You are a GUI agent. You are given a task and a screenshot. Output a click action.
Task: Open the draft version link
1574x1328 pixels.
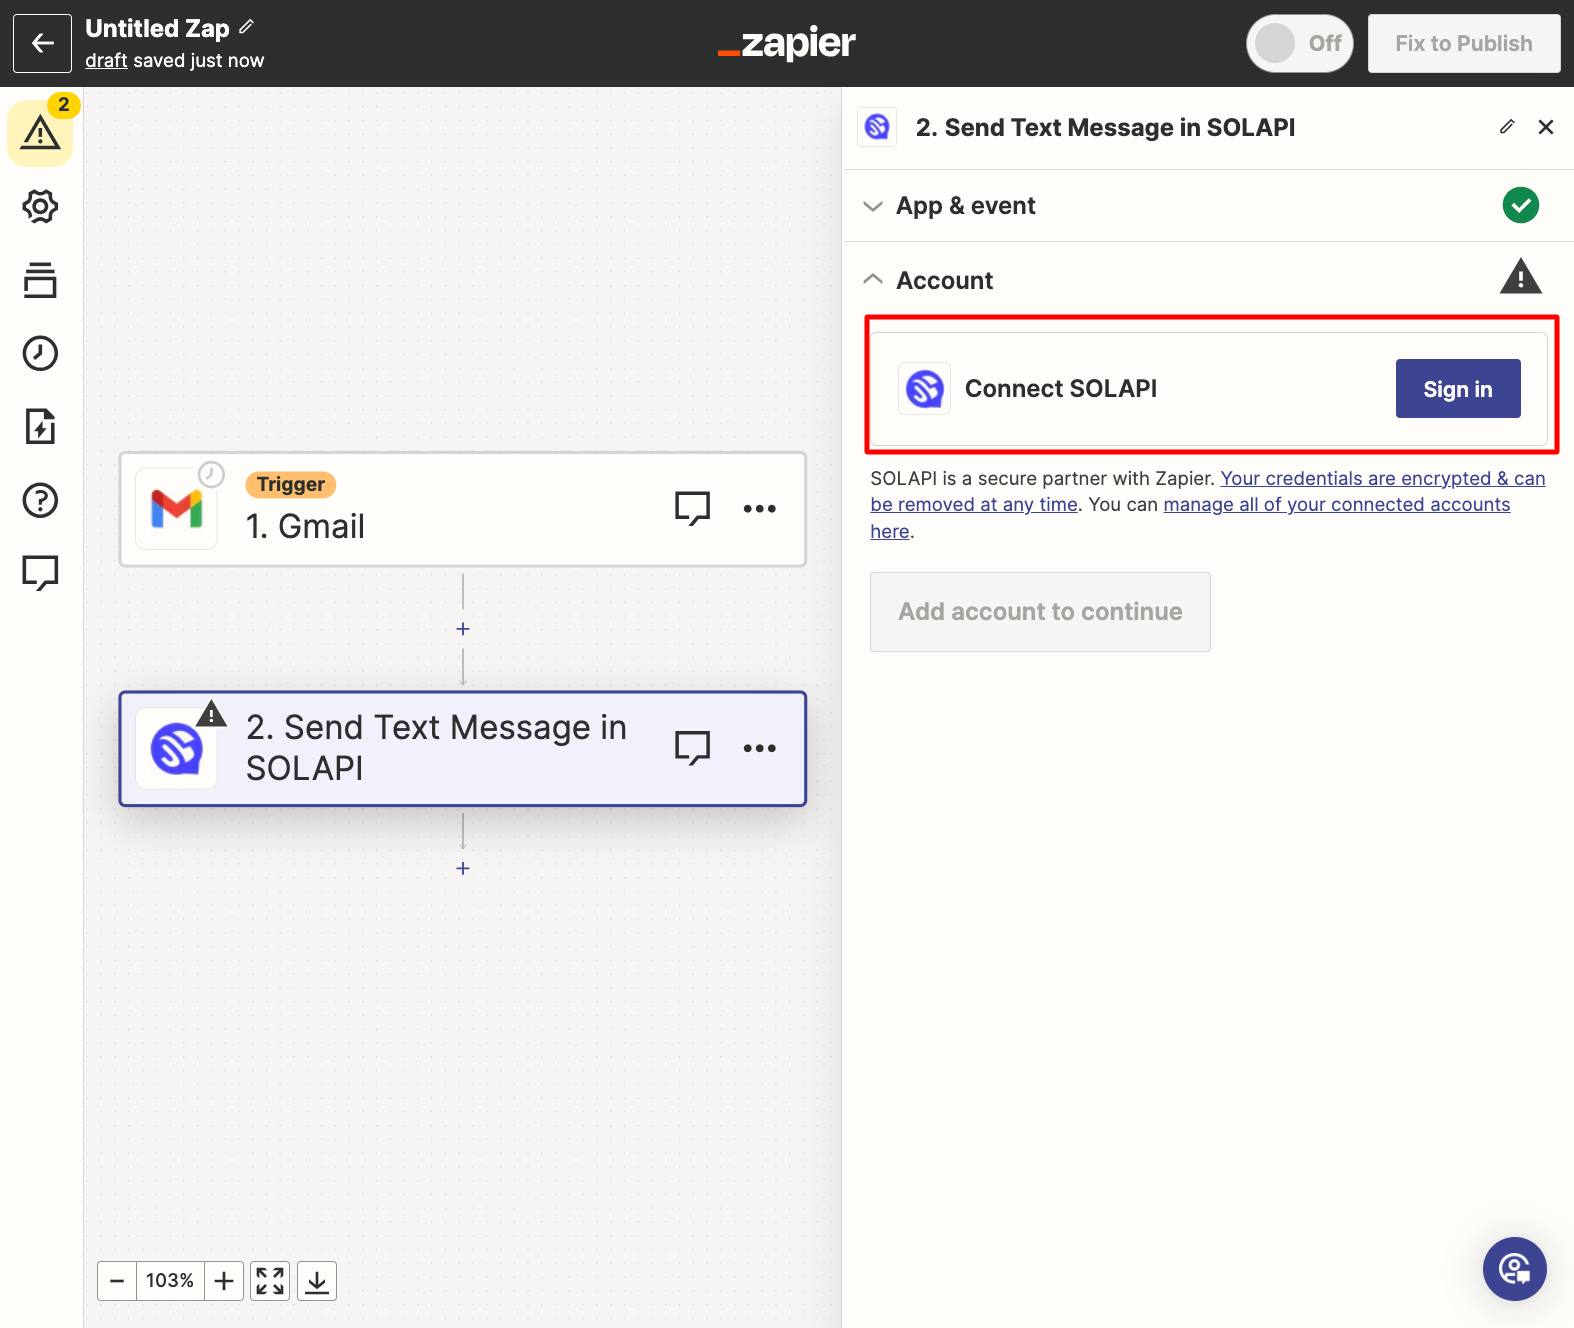click(106, 60)
